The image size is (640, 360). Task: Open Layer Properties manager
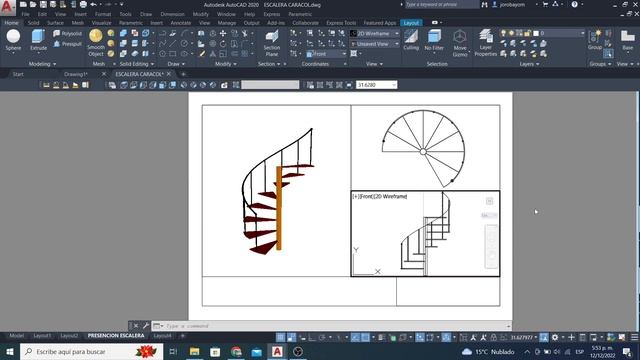click(485, 42)
